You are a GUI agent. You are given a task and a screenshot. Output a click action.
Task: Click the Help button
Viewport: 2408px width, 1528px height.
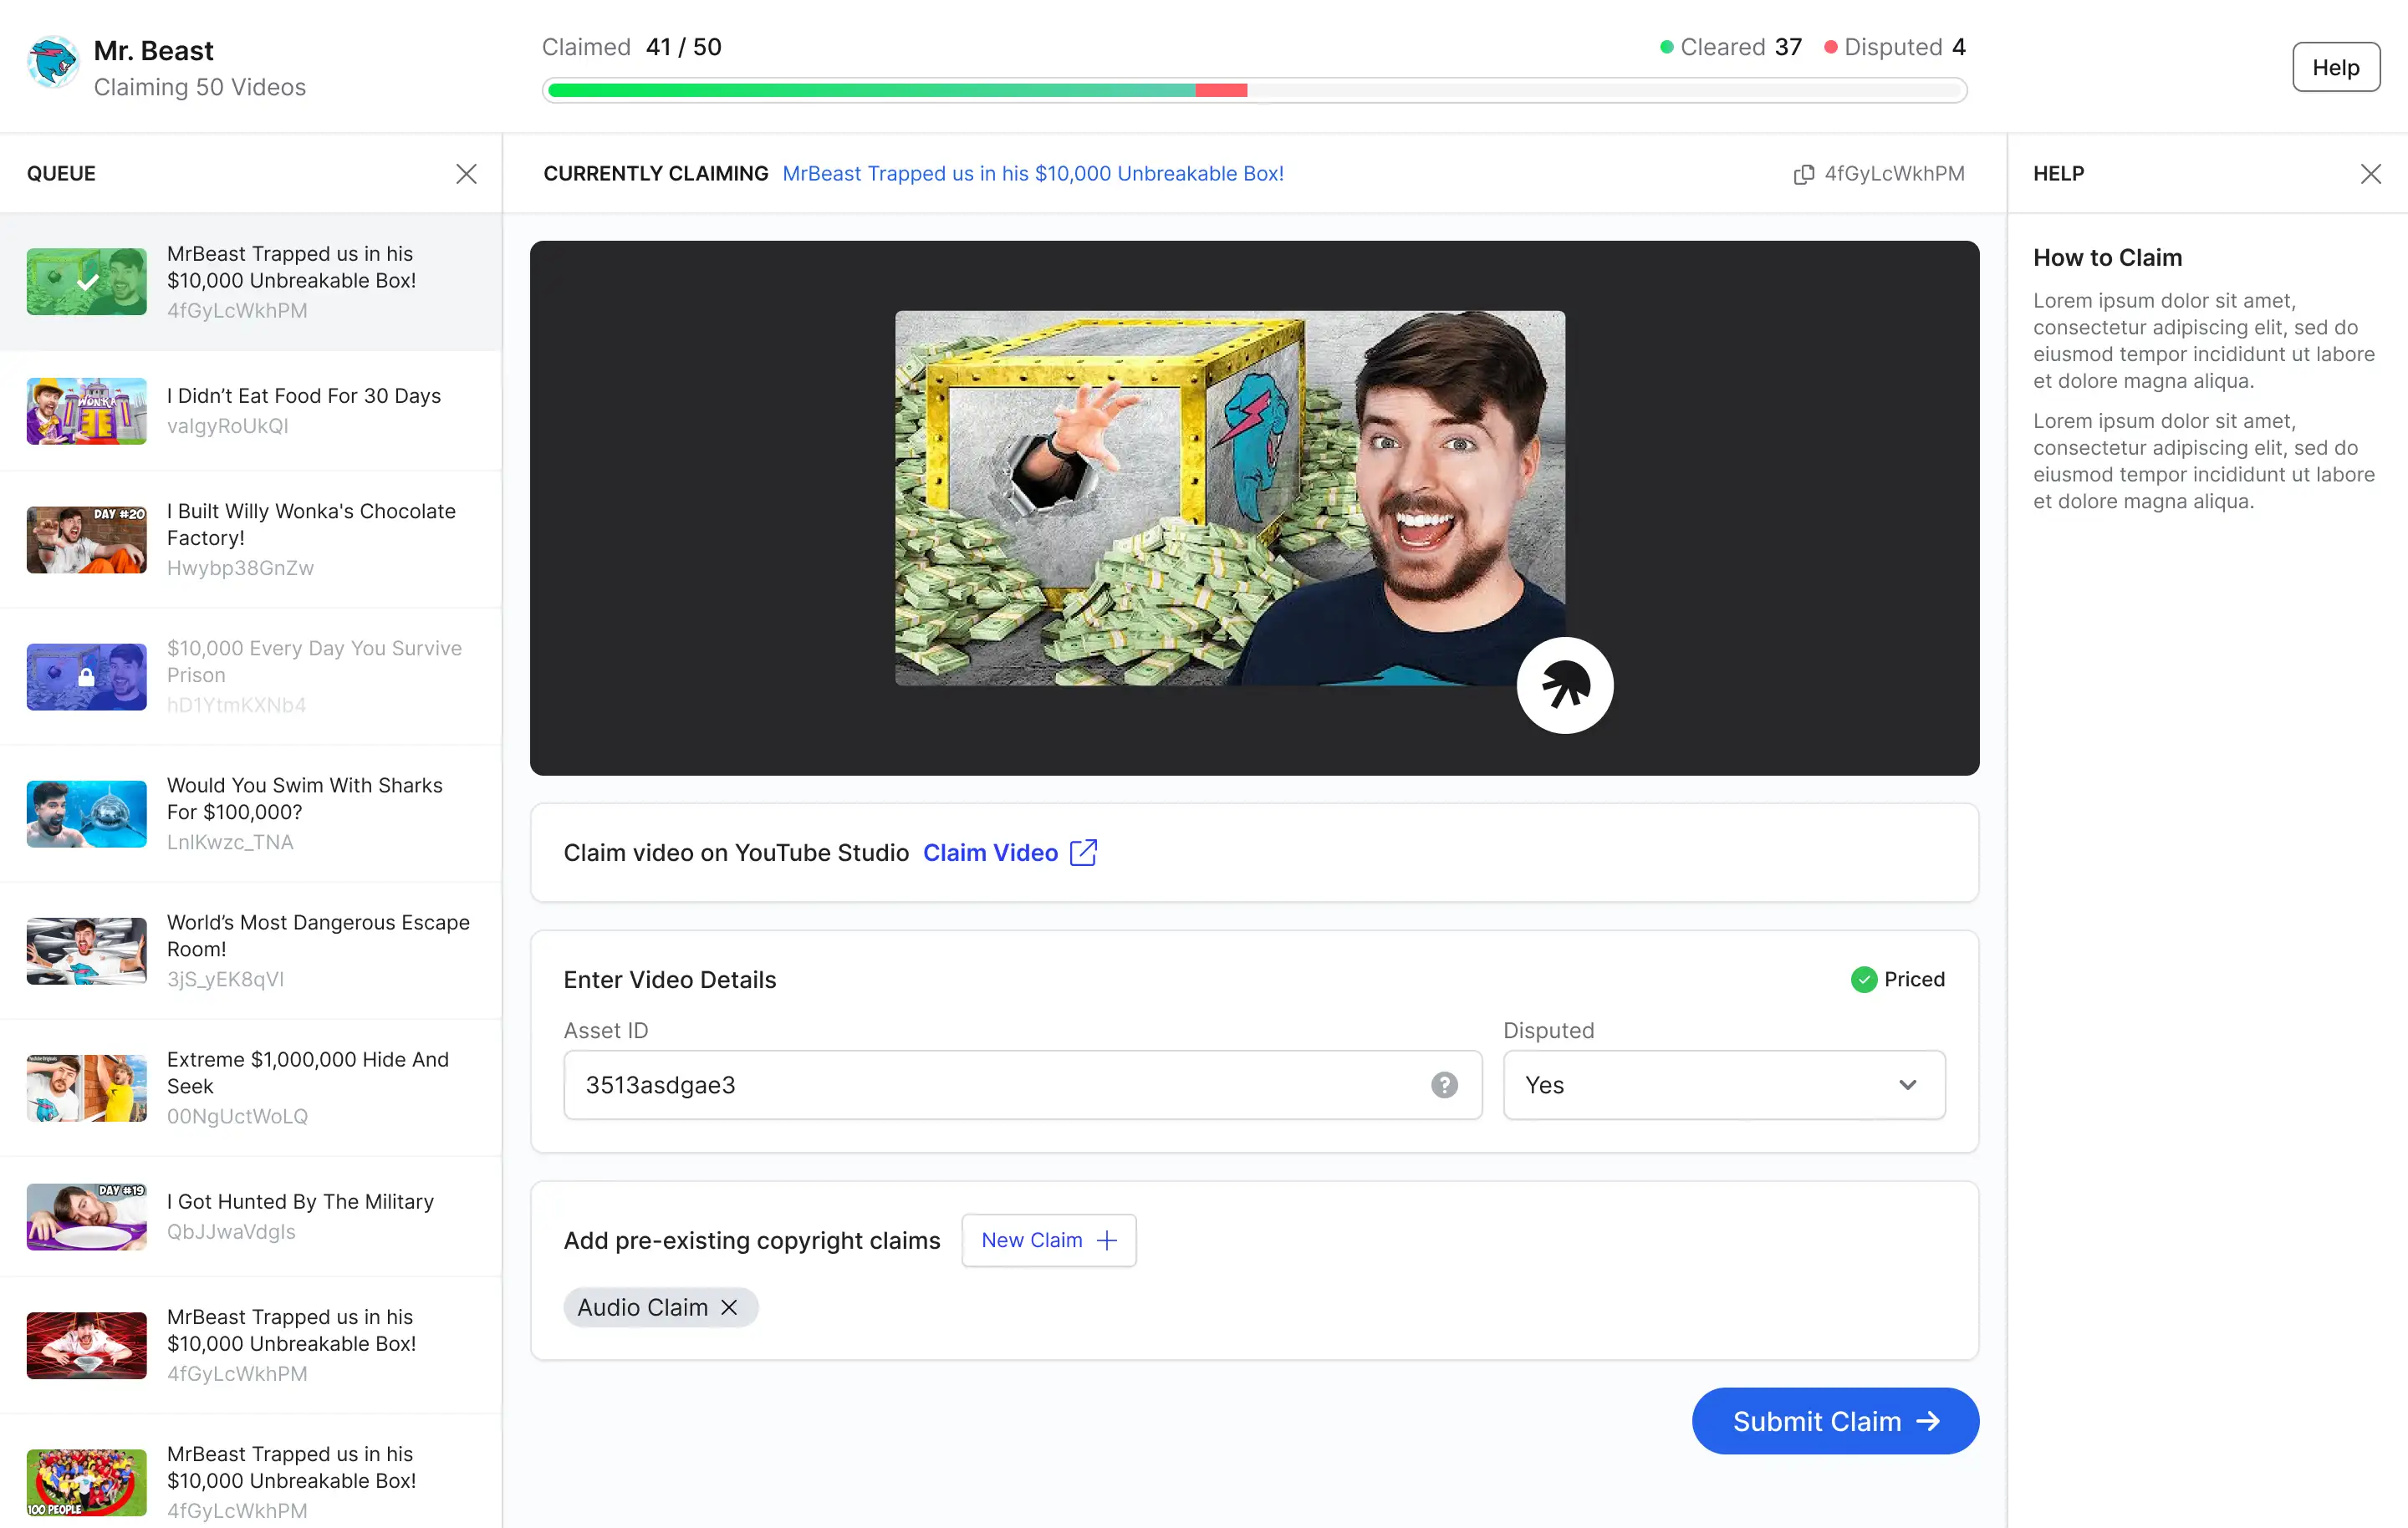(2335, 67)
